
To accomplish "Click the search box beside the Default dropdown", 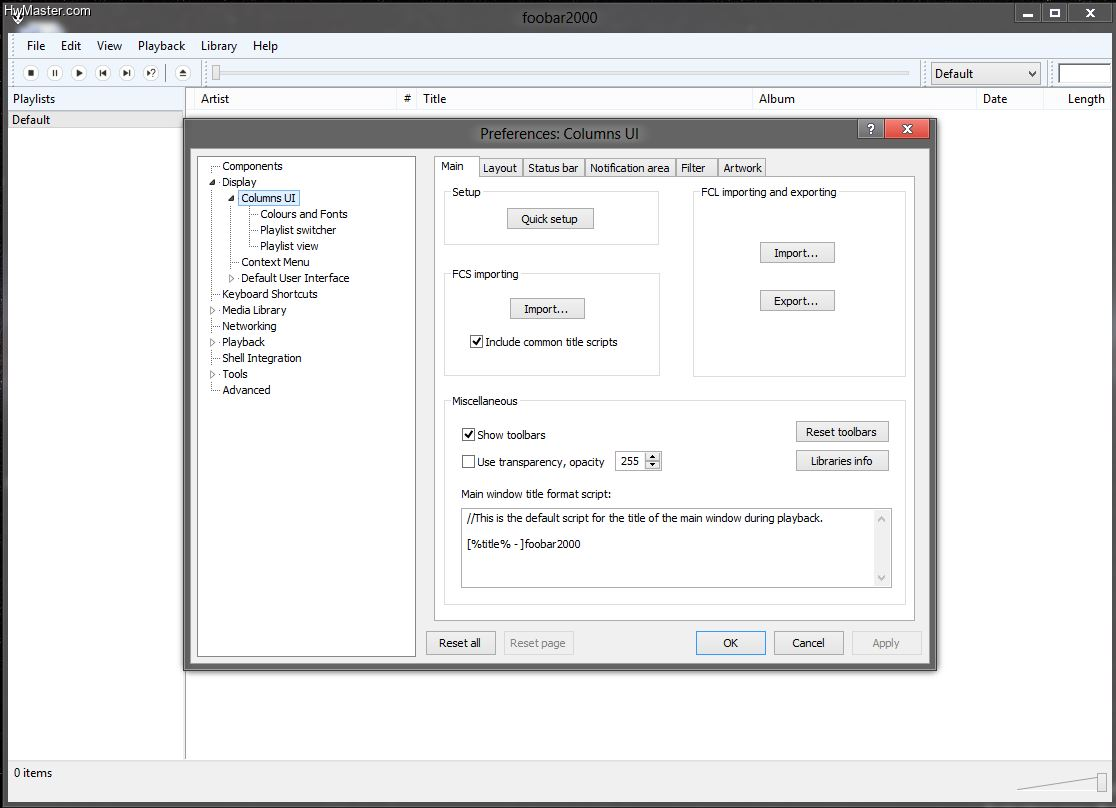I will pos(1084,73).
